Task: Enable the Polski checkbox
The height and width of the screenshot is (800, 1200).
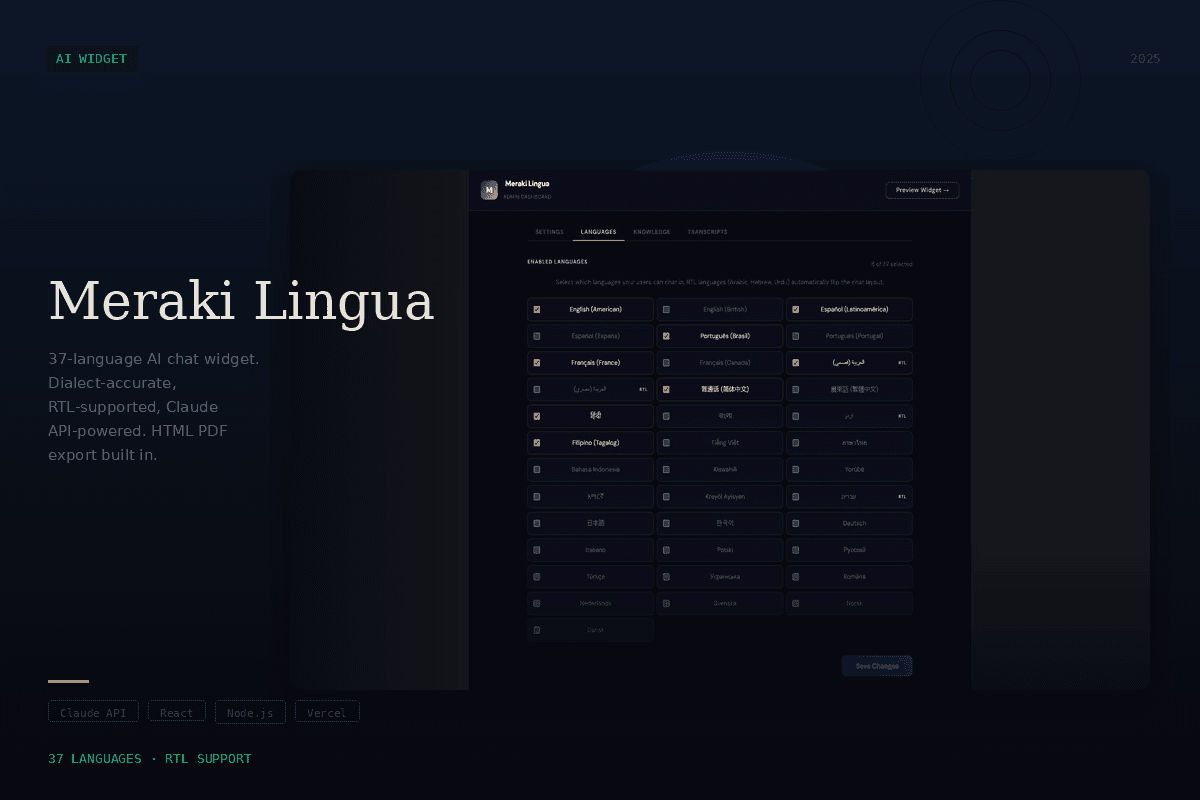Action: pos(666,550)
